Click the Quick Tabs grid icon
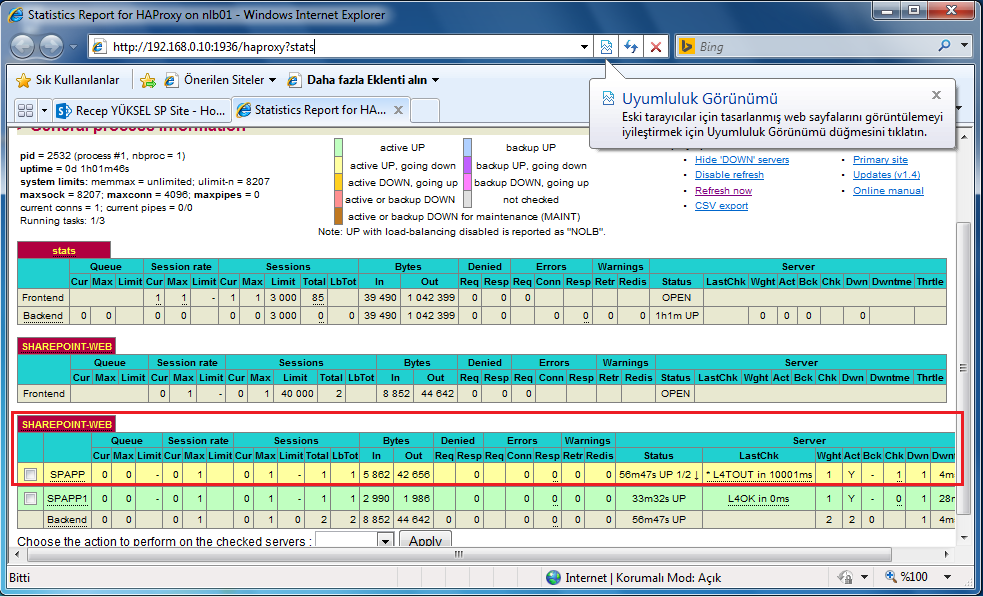The height and width of the screenshot is (597, 983). [x=26, y=110]
